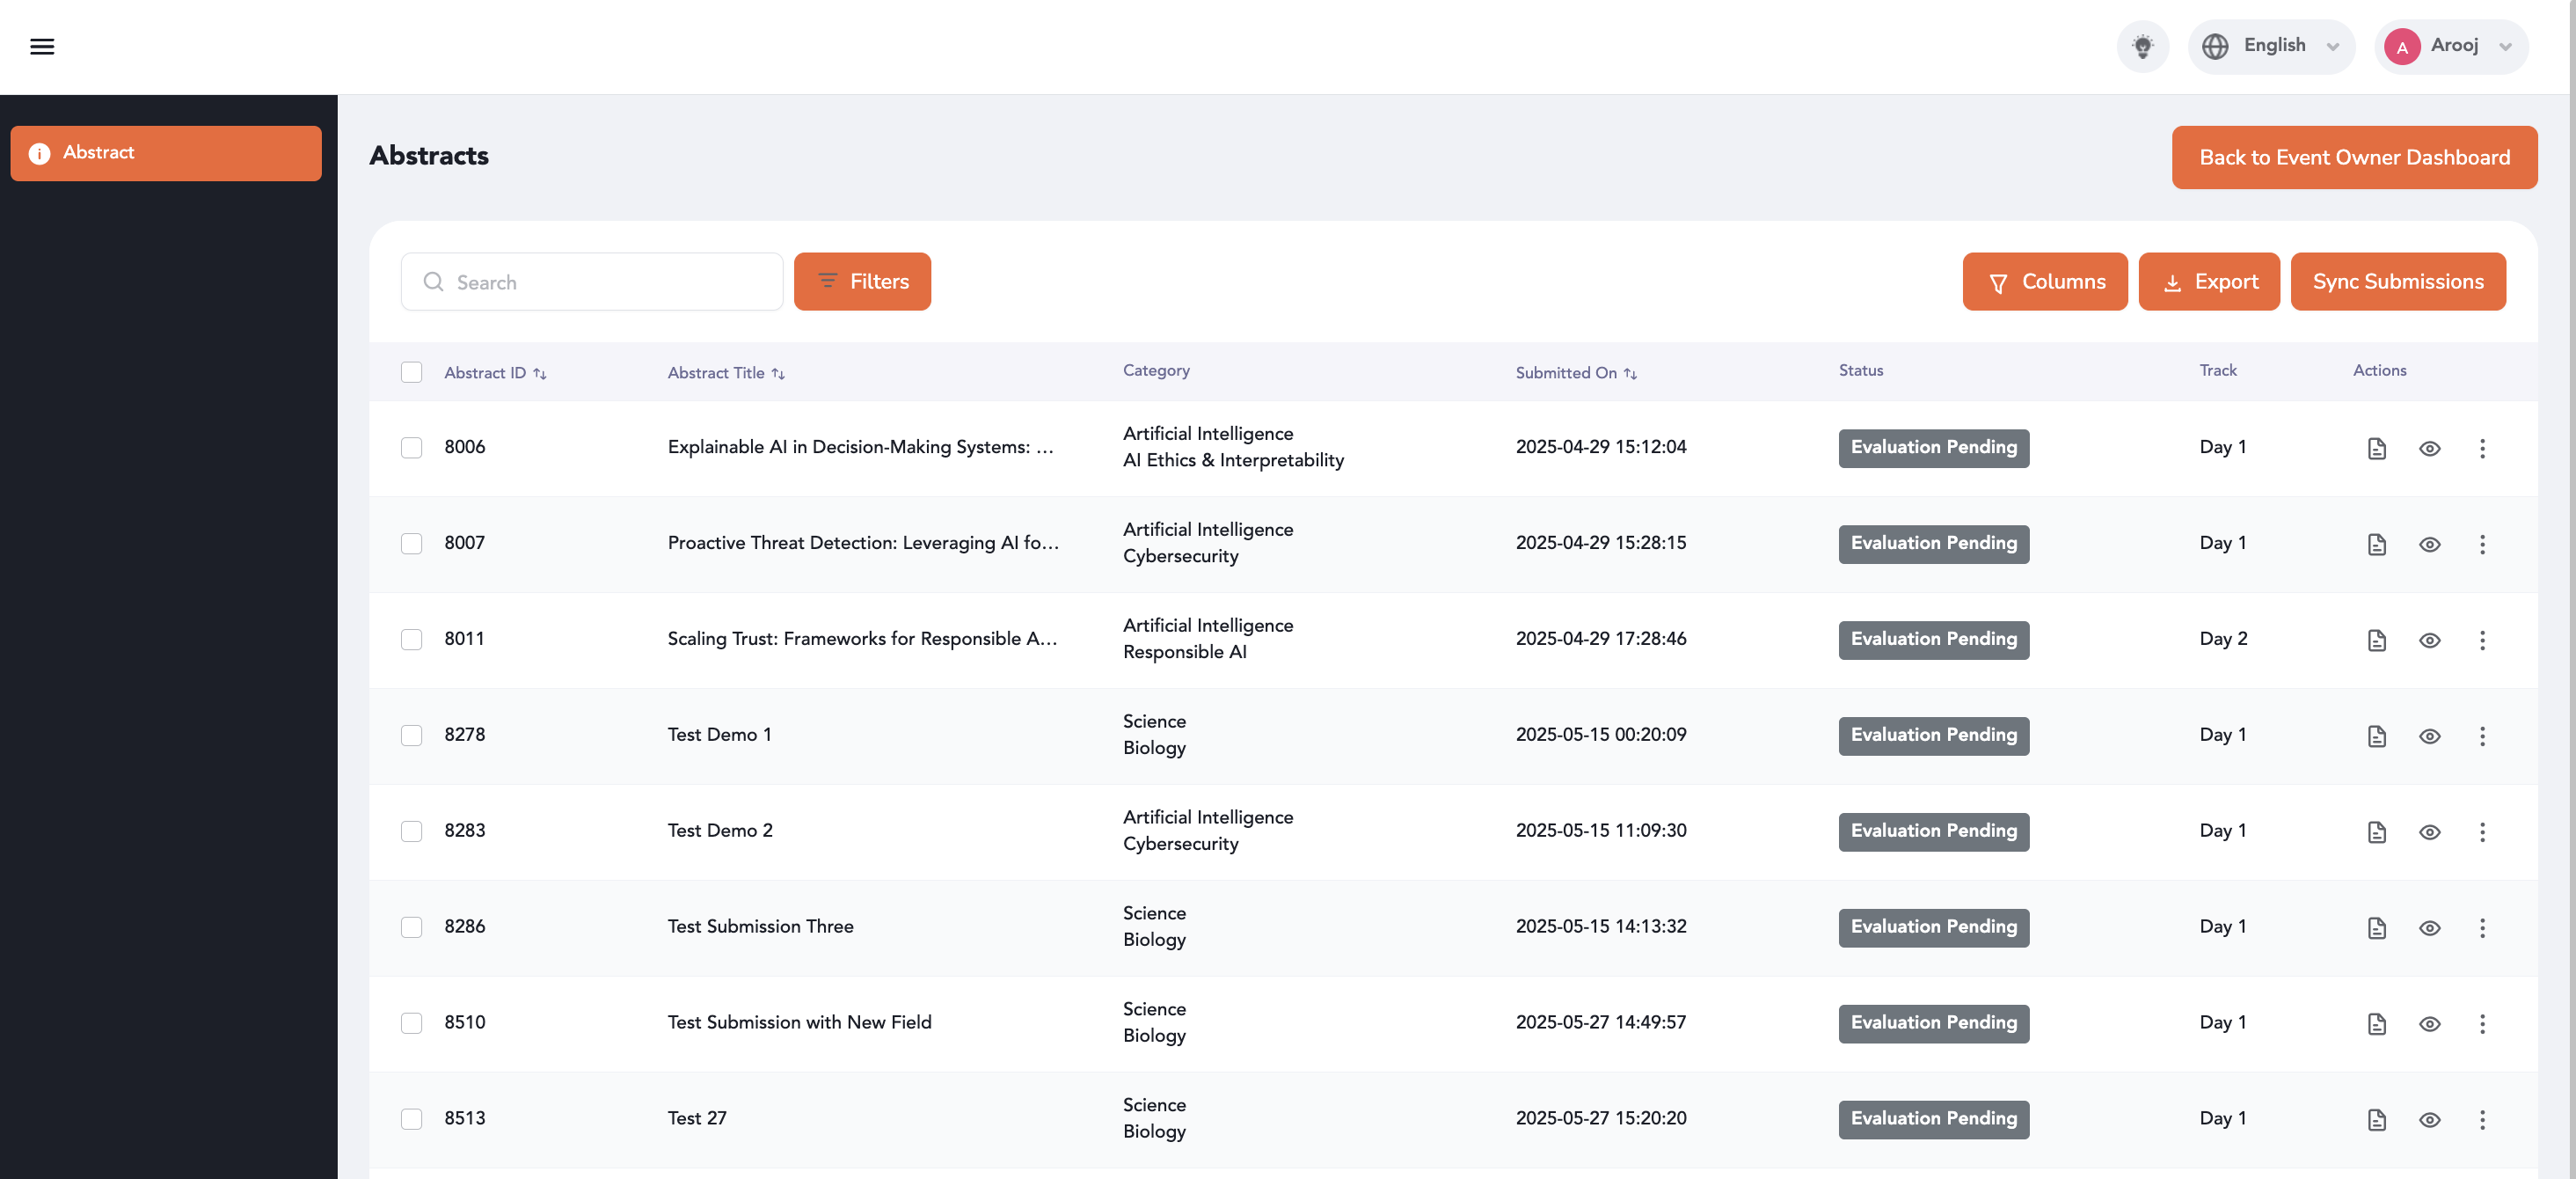Open document icon for abstract 8007
Viewport: 2576px width, 1179px height.
click(2377, 545)
